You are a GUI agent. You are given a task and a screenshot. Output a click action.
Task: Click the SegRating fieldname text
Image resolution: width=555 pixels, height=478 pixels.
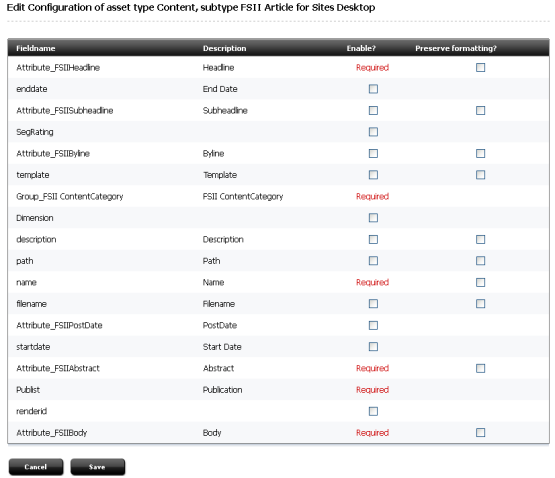35,132
